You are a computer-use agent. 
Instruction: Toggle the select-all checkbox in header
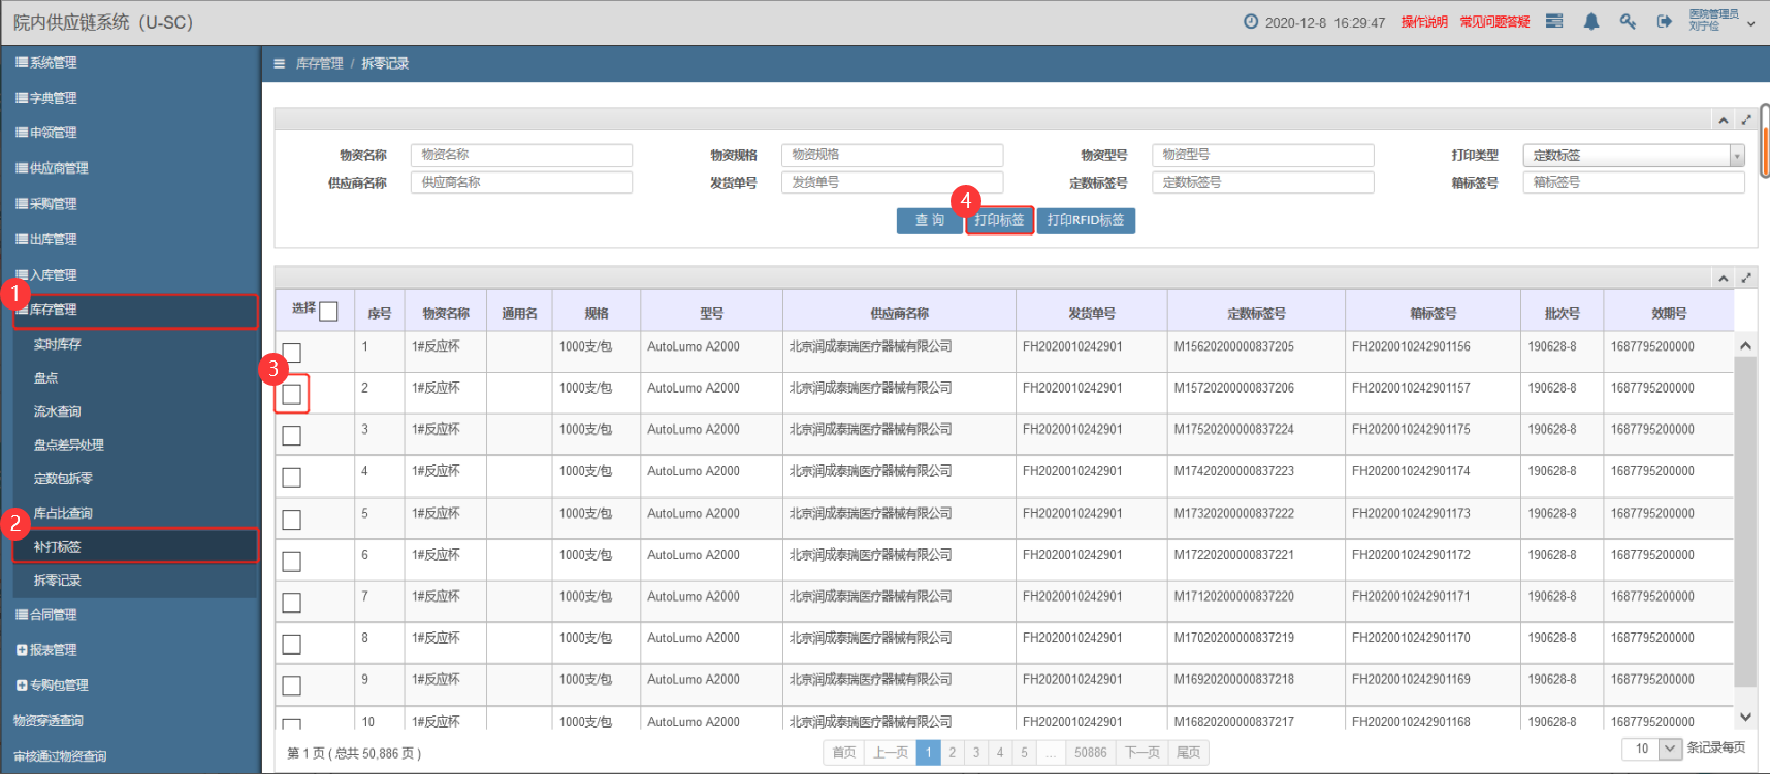point(328,311)
